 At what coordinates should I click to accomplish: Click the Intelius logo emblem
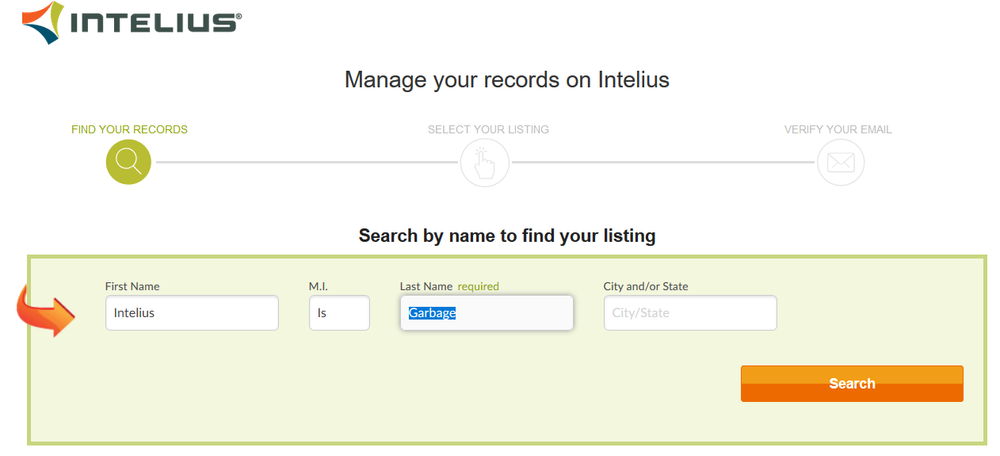pos(43,22)
